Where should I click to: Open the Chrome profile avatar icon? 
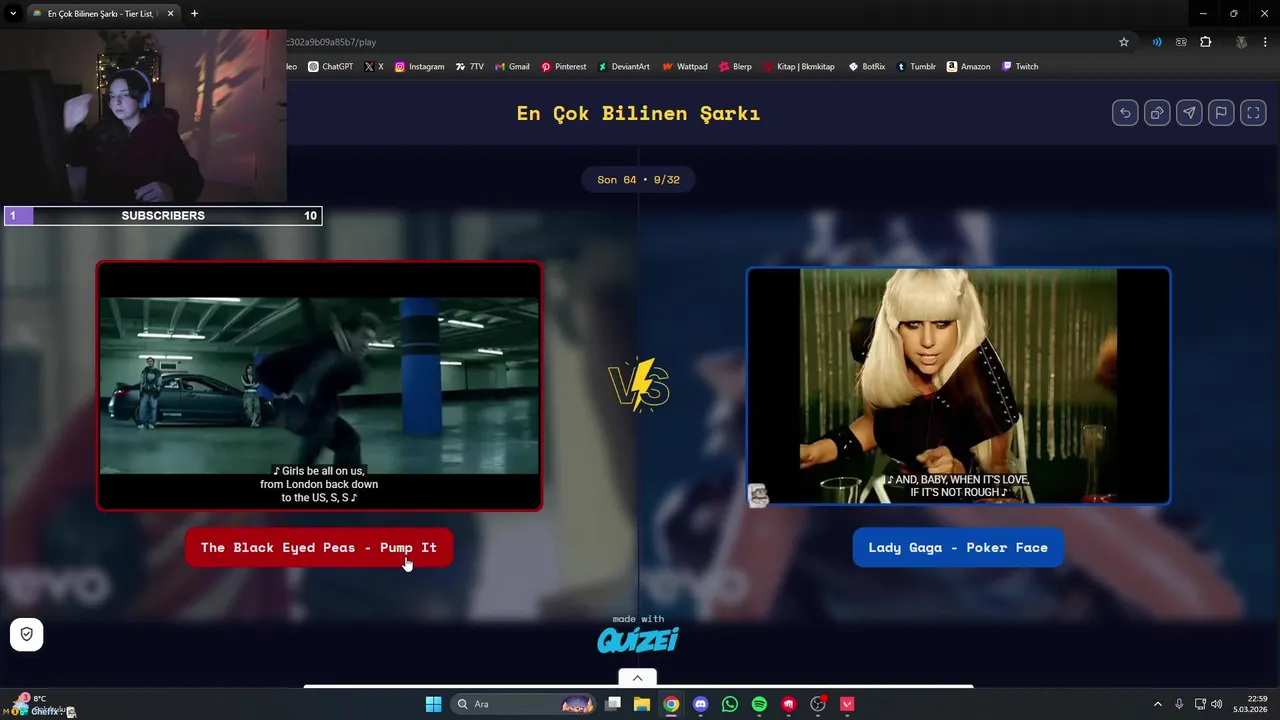click(x=1241, y=42)
